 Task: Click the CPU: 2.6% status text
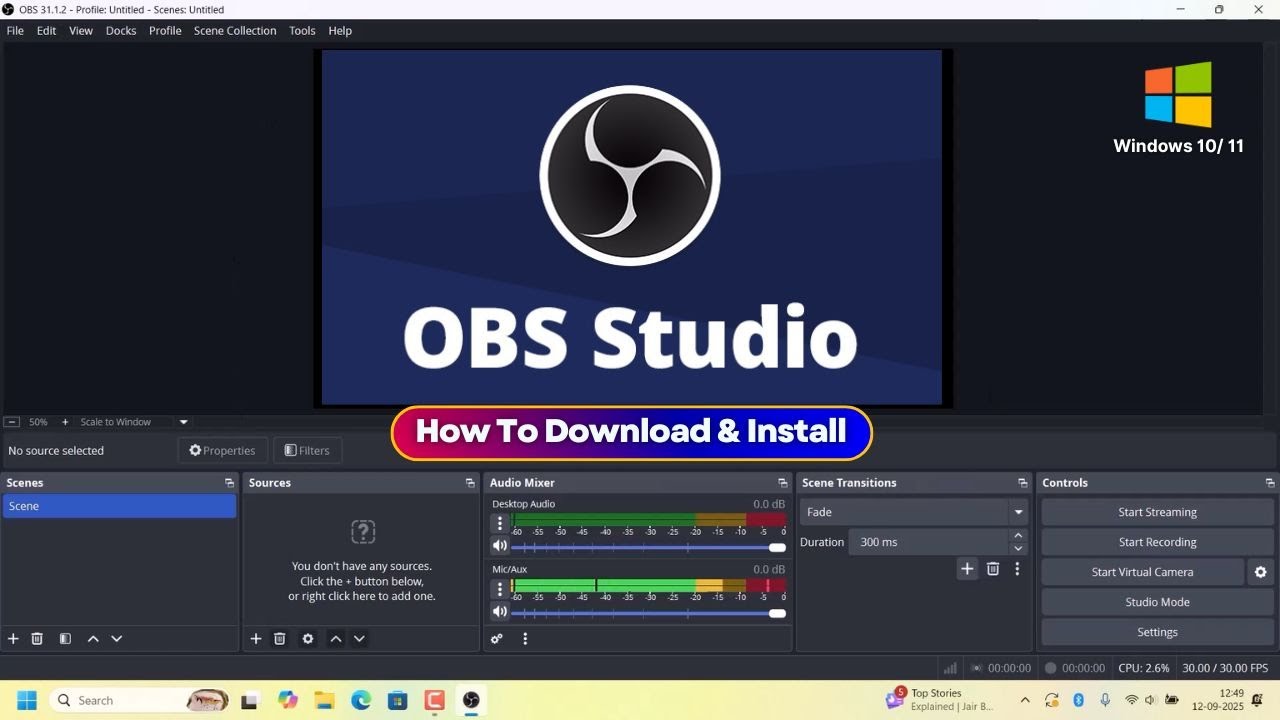click(1144, 668)
